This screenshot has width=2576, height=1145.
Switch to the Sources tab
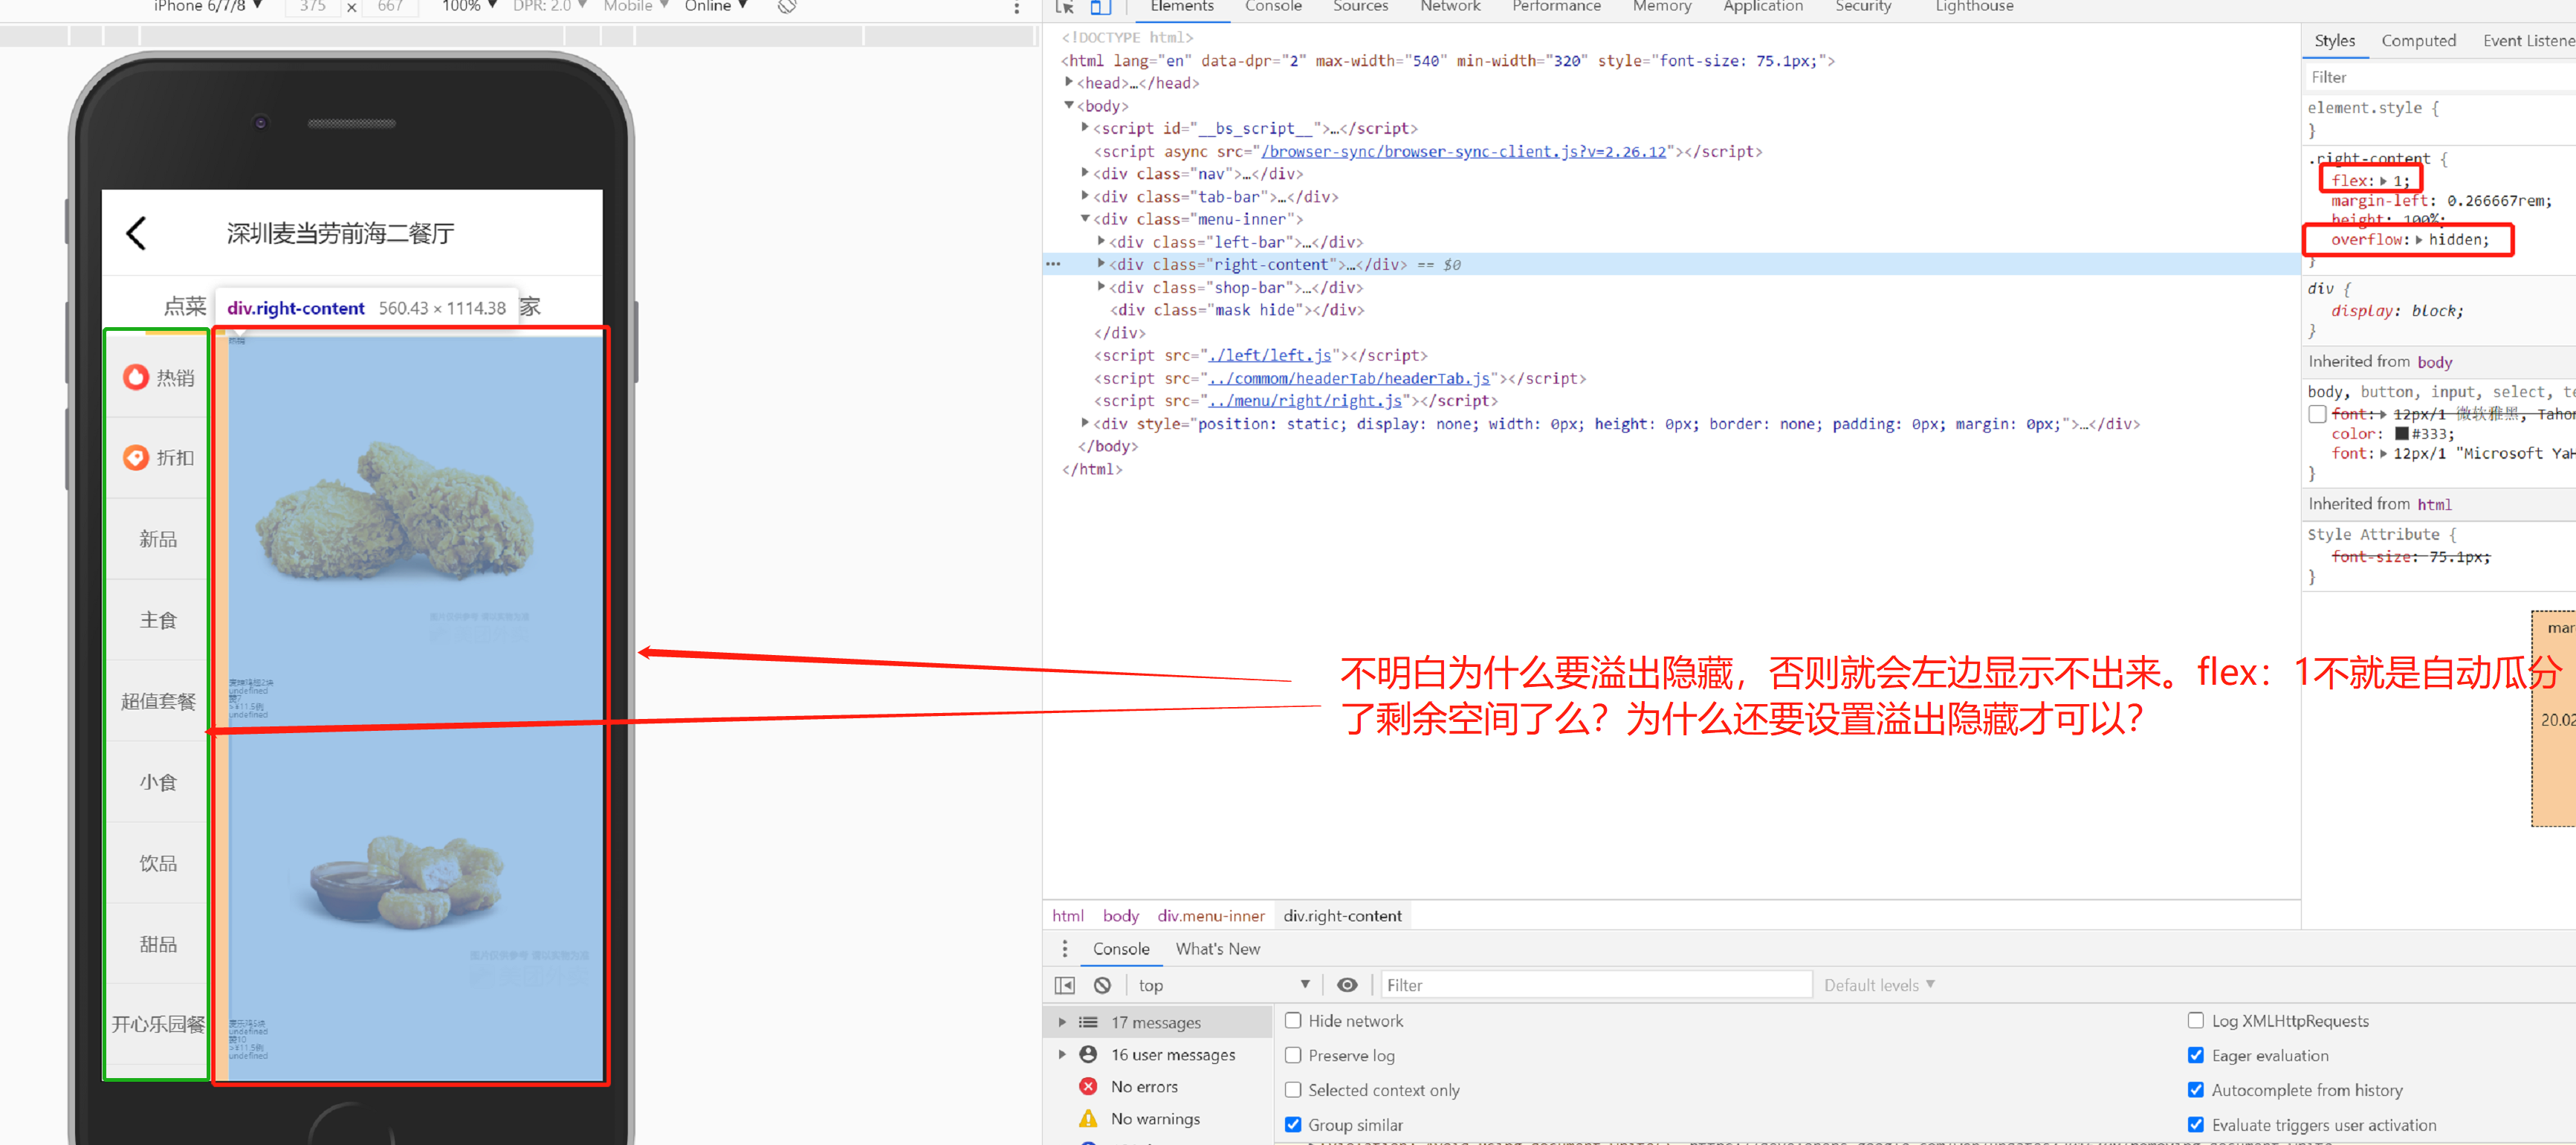(x=1360, y=6)
